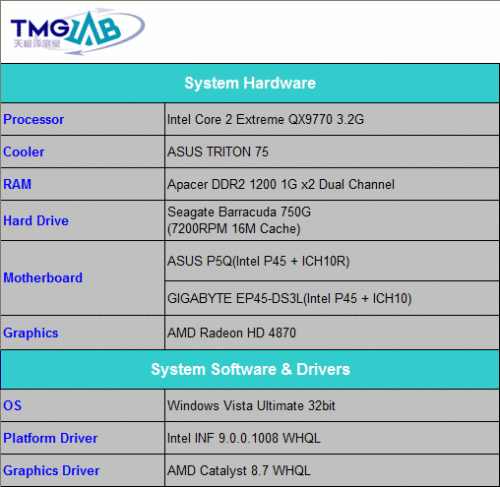Click the Graphics Driver label
Viewport: 500px width, 487px height.
pyautogui.click(x=51, y=471)
